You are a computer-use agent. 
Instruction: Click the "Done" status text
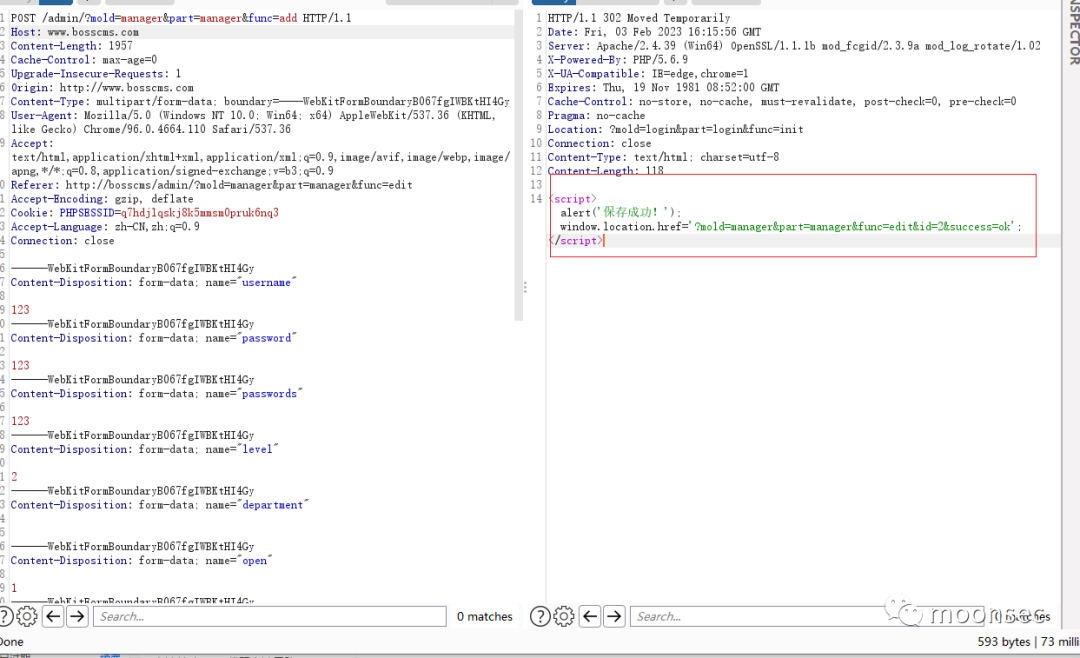[11, 641]
